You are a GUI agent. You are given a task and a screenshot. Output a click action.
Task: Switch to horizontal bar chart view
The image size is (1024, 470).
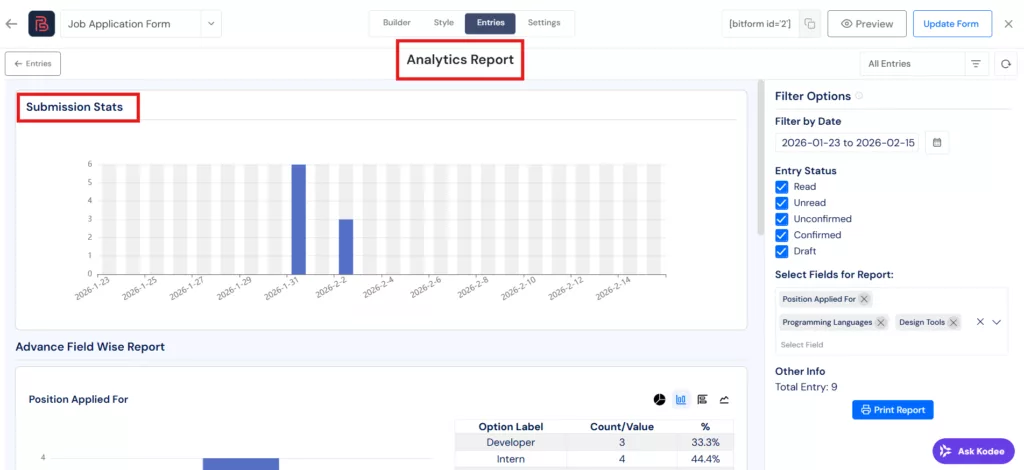pyautogui.click(x=703, y=400)
